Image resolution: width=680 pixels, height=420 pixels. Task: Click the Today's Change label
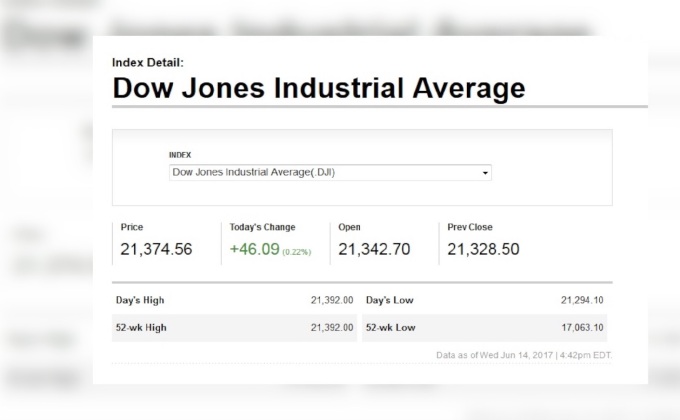(x=262, y=227)
